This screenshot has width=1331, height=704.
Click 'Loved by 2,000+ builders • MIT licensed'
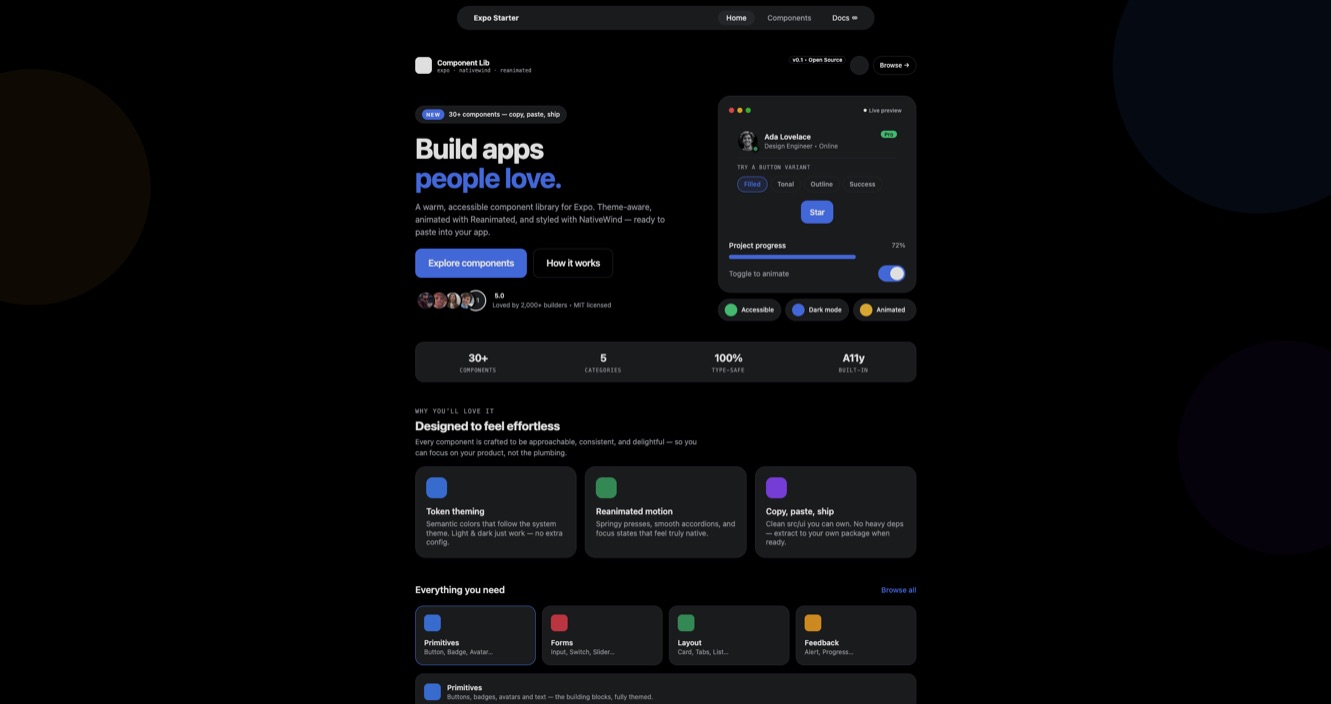tap(551, 305)
